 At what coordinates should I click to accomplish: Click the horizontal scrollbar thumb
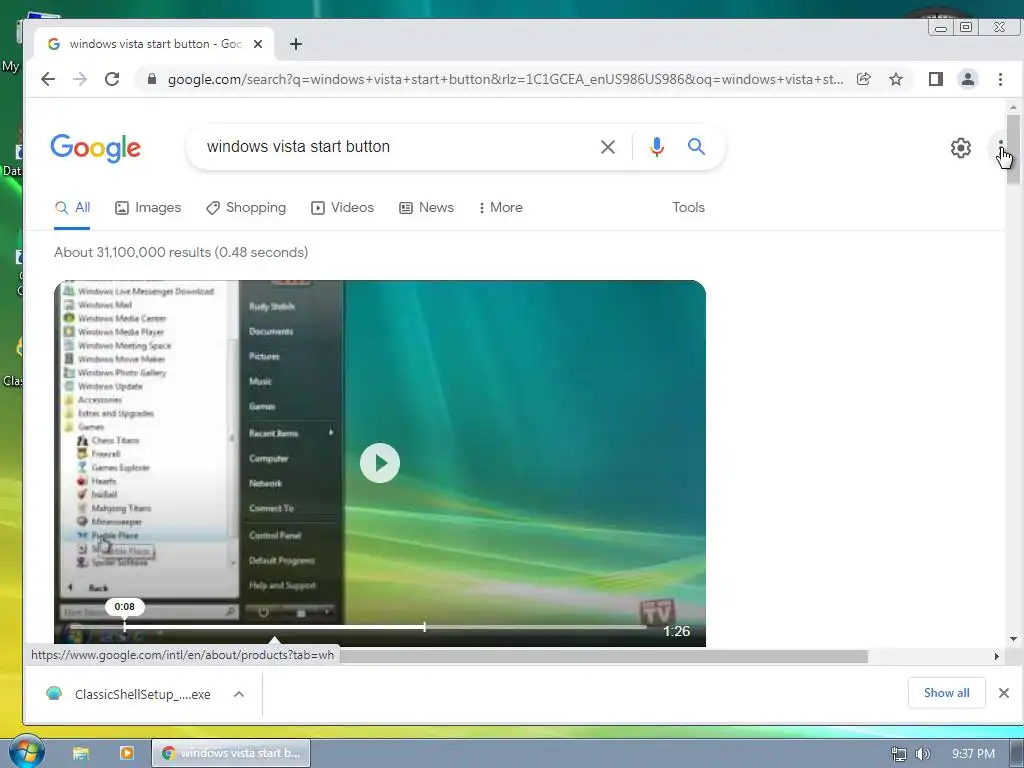pos(604,656)
